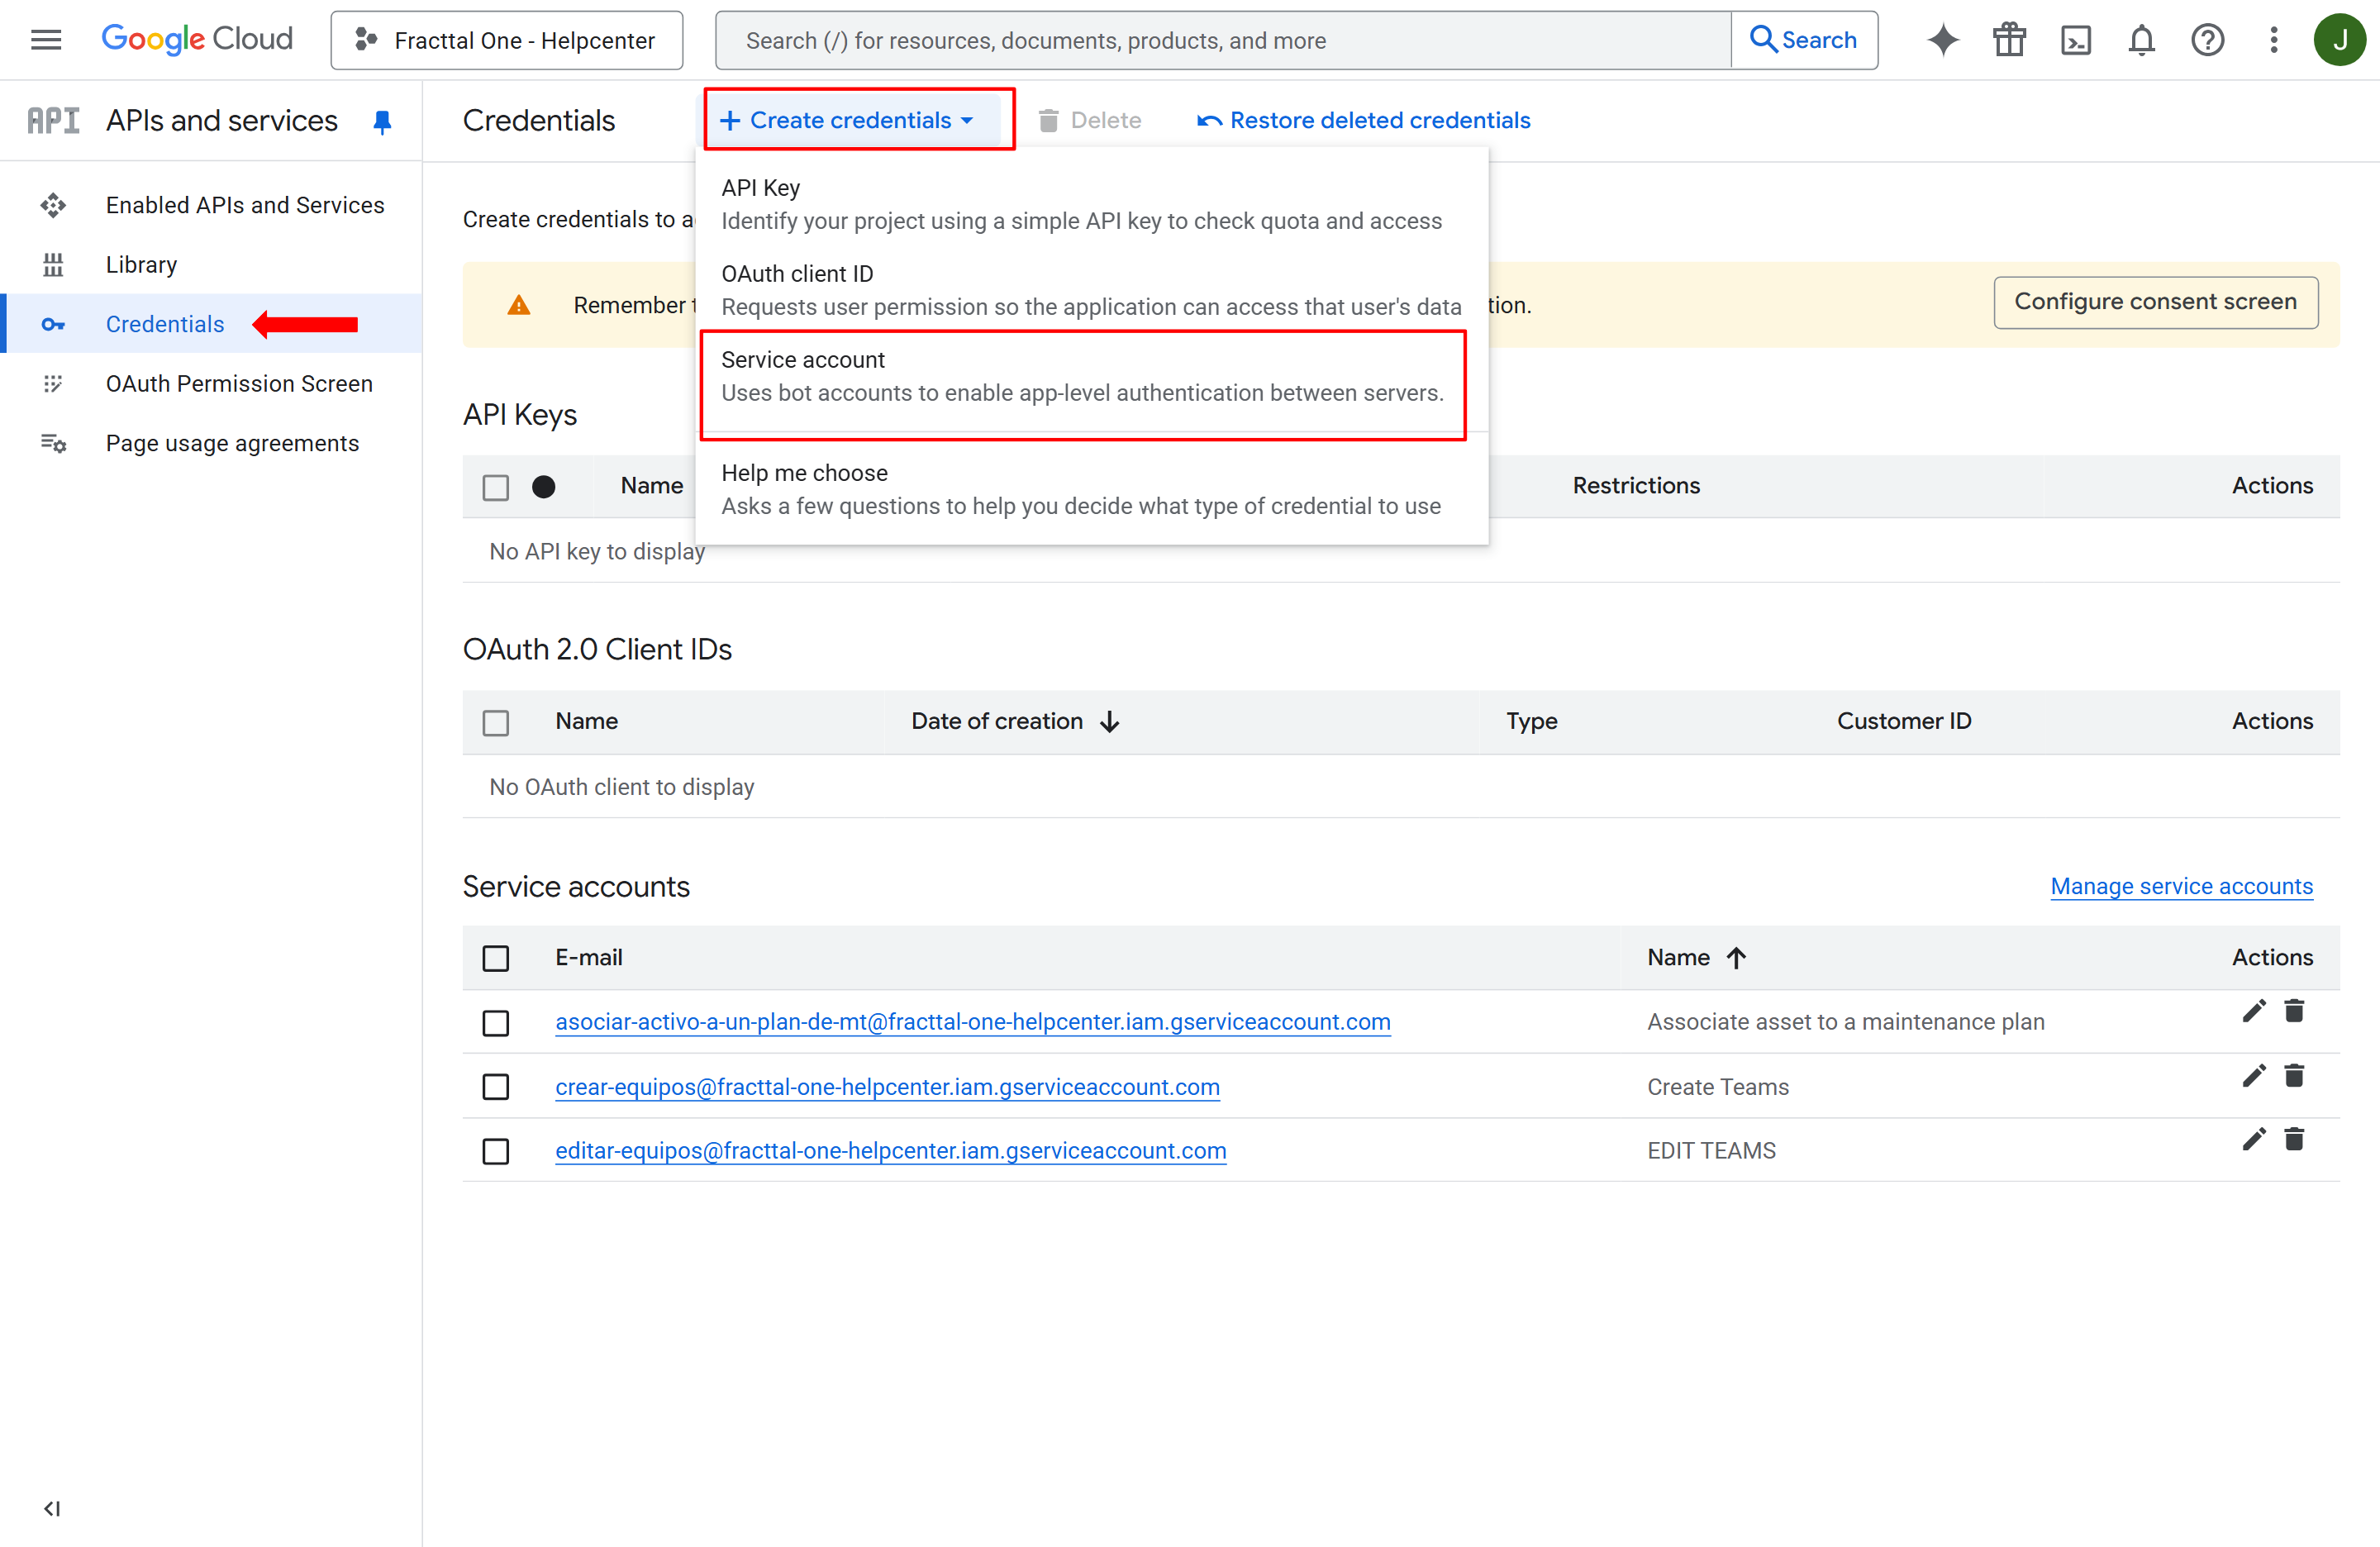Open the free trial gift icon
2380x1547 pixels.
[2008, 40]
